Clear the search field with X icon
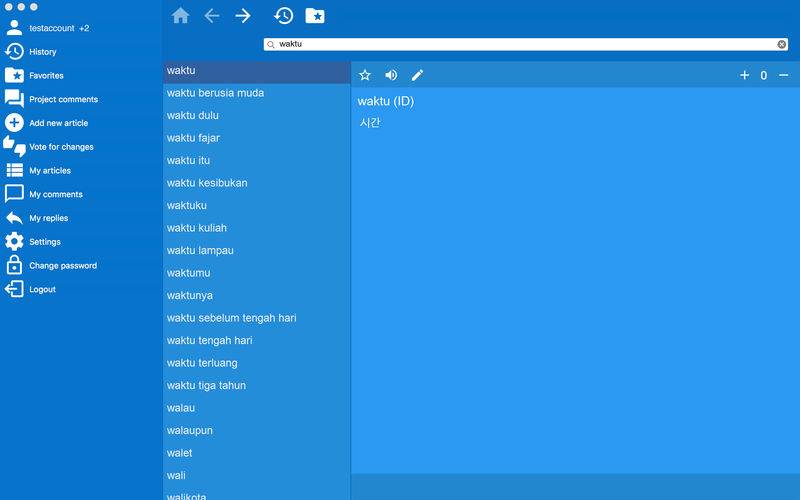Viewport: 800px width, 500px height. click(782, 44)
